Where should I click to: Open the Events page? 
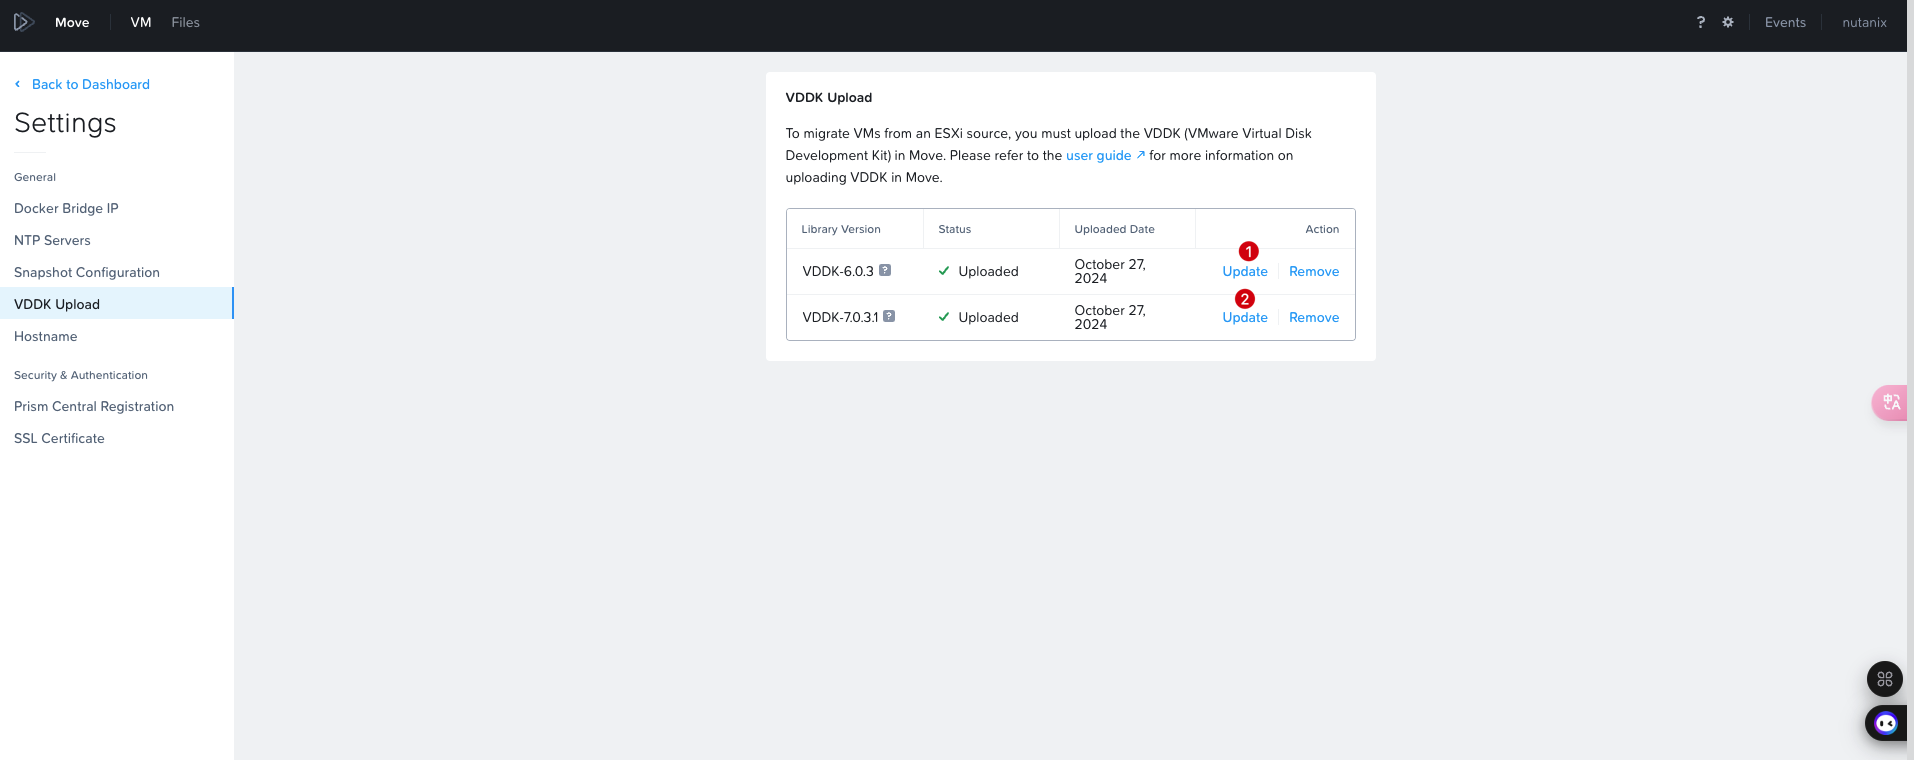1785,22
